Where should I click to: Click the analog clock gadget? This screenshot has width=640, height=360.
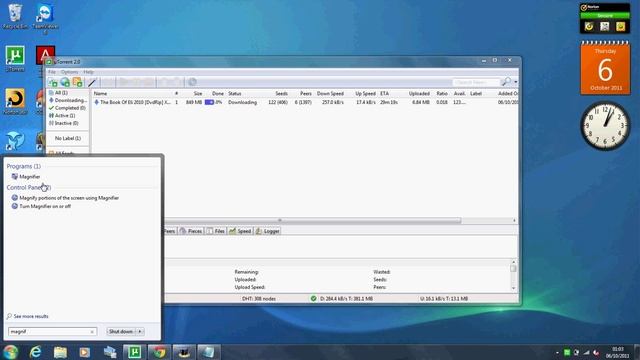click(x=605, y=126)
